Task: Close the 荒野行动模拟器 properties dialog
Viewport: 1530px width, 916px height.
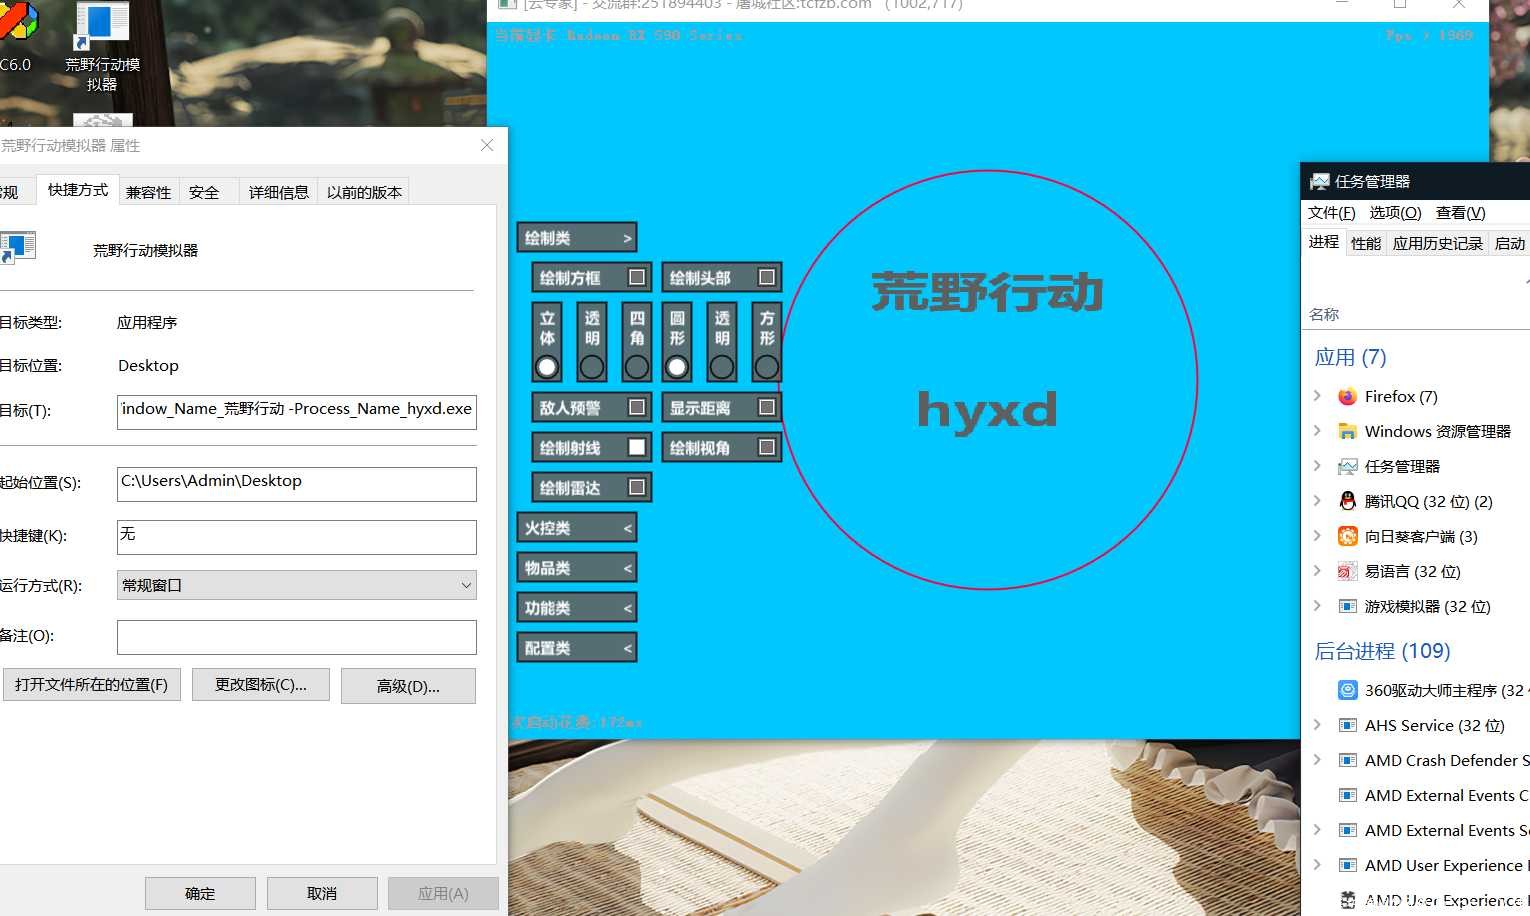Action: [x=487, y=145]
